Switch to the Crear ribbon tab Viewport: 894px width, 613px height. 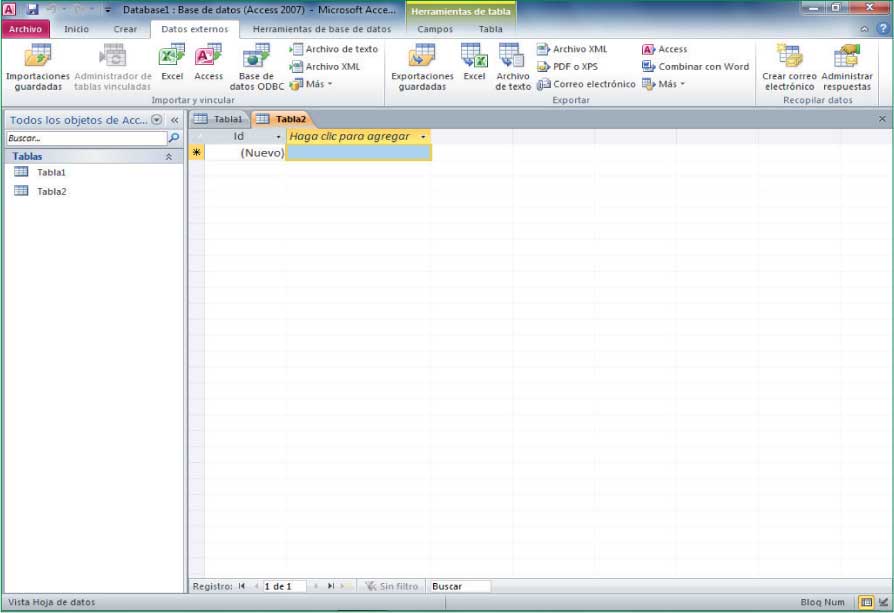click(x=125, y=29)
